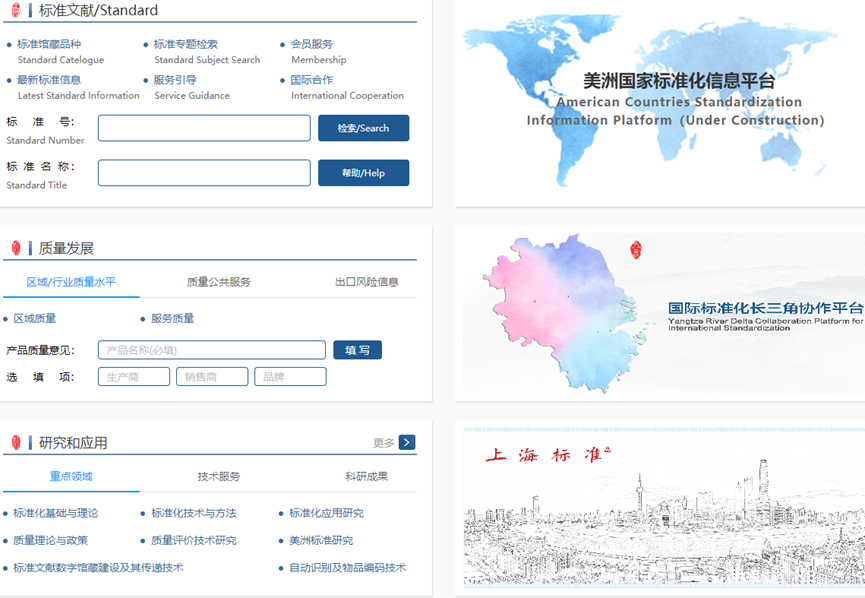Screen dimensions: 865x598
Task: Click the red seal icon beside 质量发展
Action: pyautogui.click(x=16, y=248)
